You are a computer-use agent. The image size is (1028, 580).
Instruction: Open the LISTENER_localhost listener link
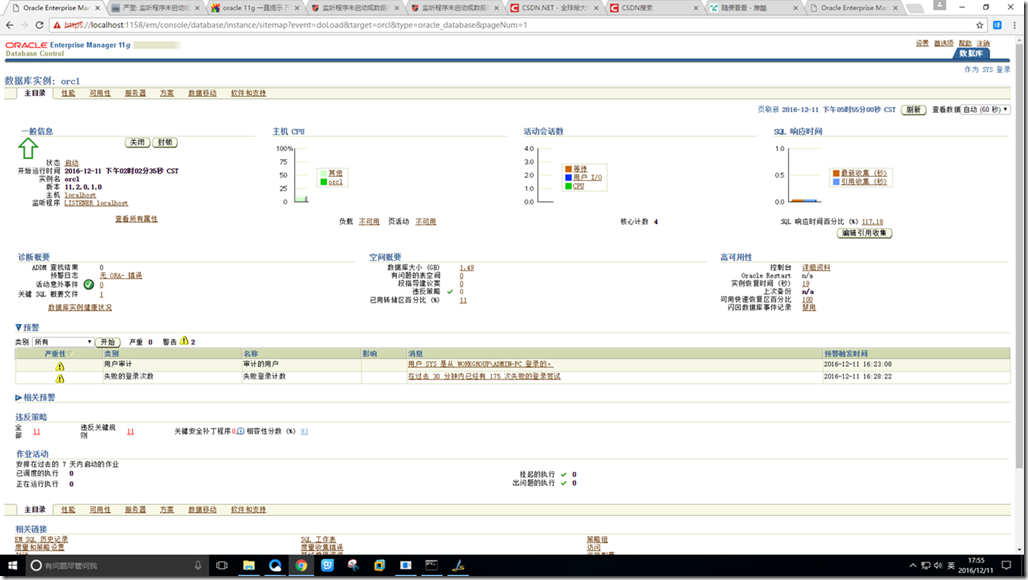96,203
